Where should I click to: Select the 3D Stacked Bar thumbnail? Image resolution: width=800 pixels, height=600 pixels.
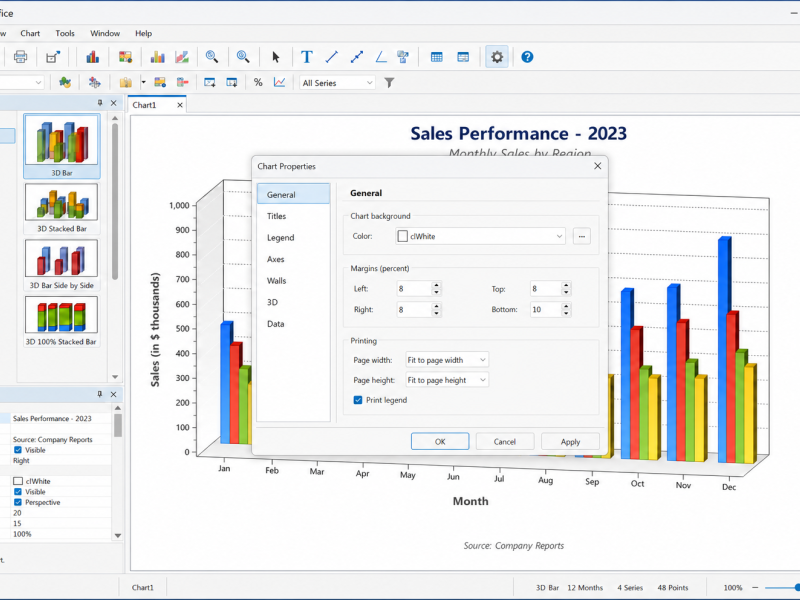62,208
